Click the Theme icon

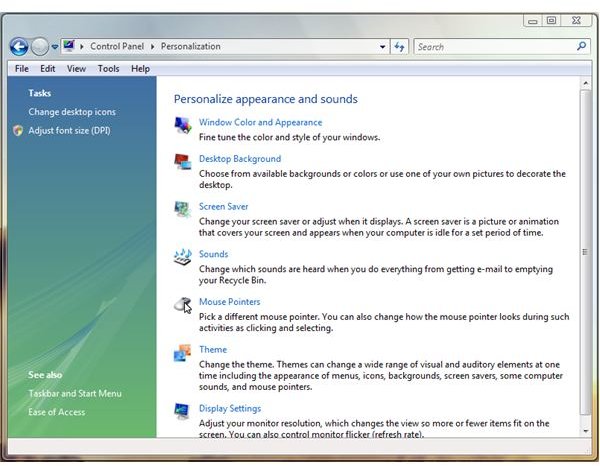click(183, 353)
